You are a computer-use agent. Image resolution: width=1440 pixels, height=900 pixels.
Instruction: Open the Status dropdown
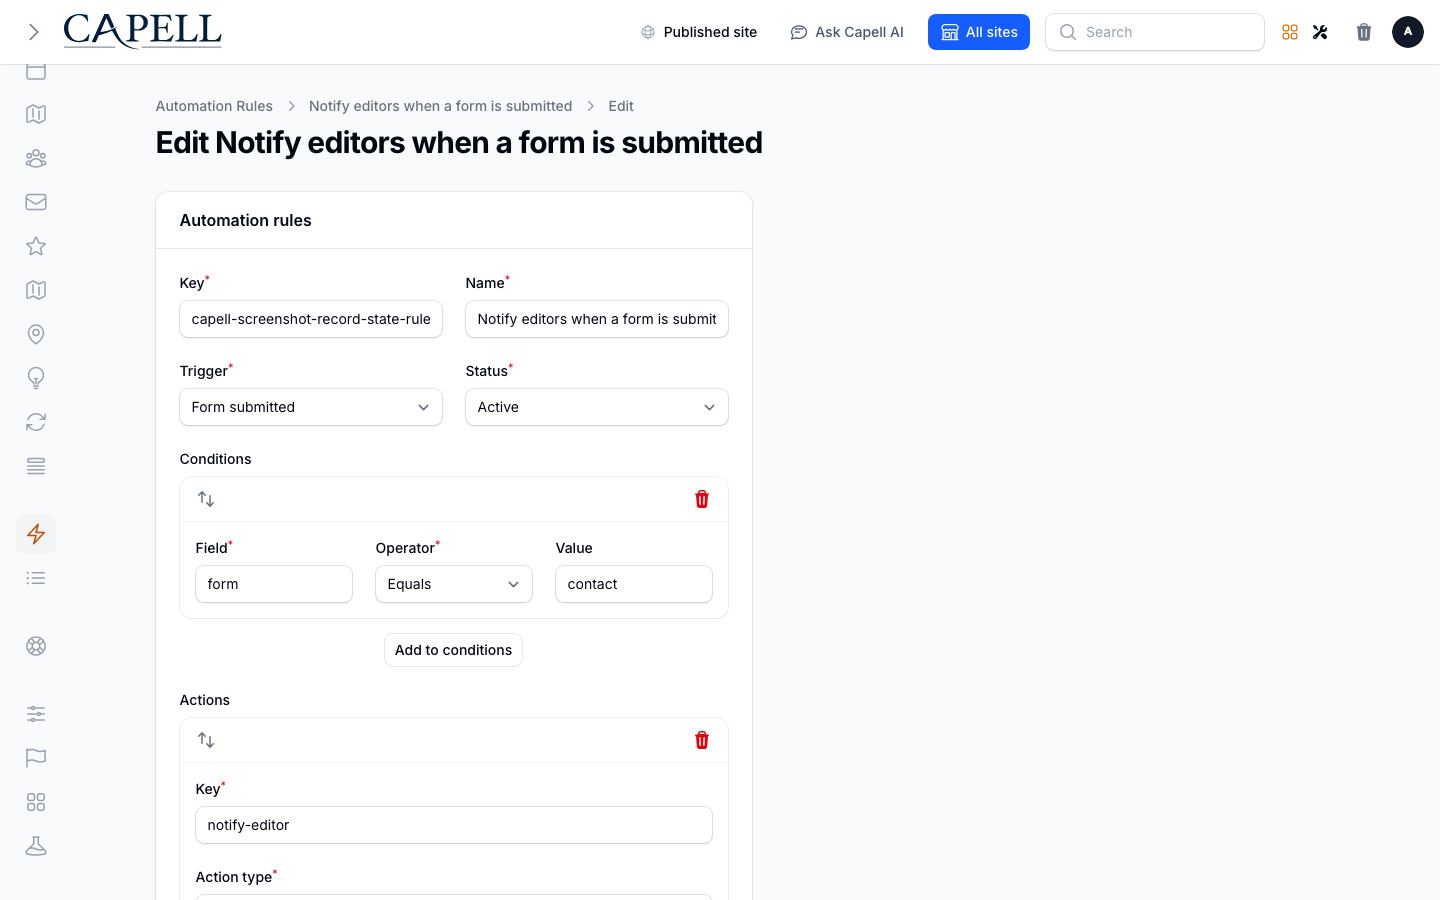point(597,407)
